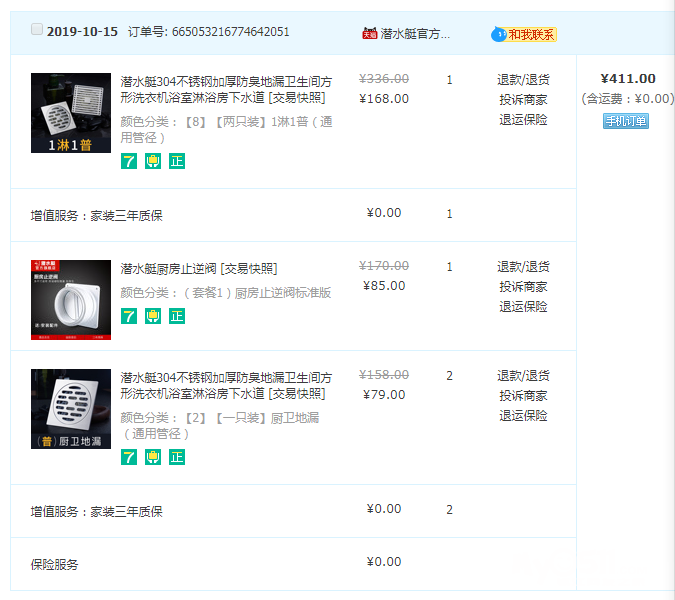Open the 厨房止逆阀 product thumbnail
The width and height of the screenshot is (675, 600).
click(x=71, y=300)
